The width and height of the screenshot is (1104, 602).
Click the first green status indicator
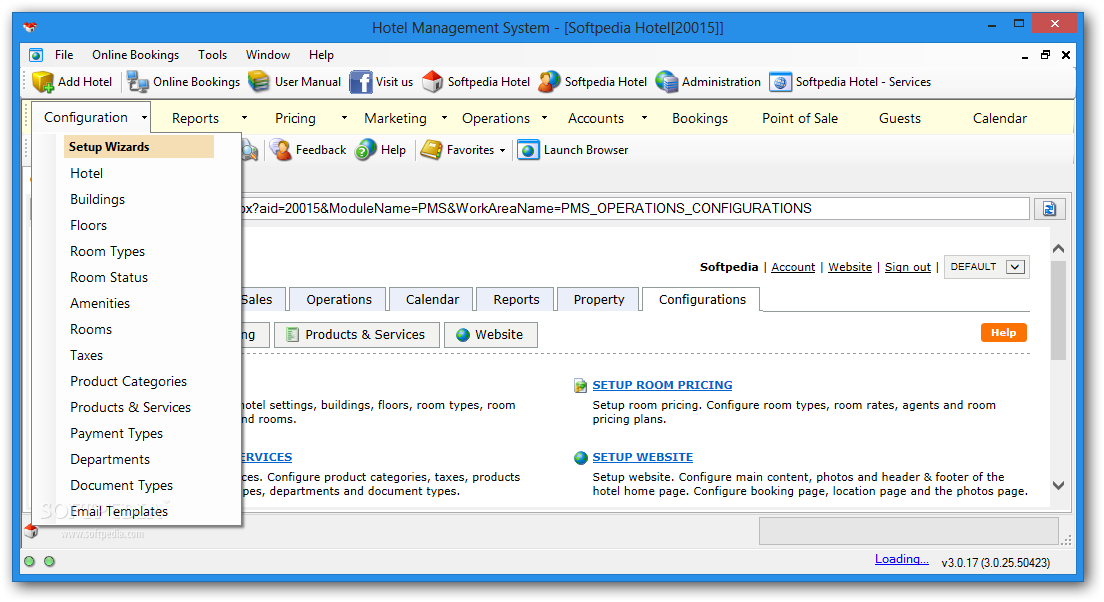(30, 561)
